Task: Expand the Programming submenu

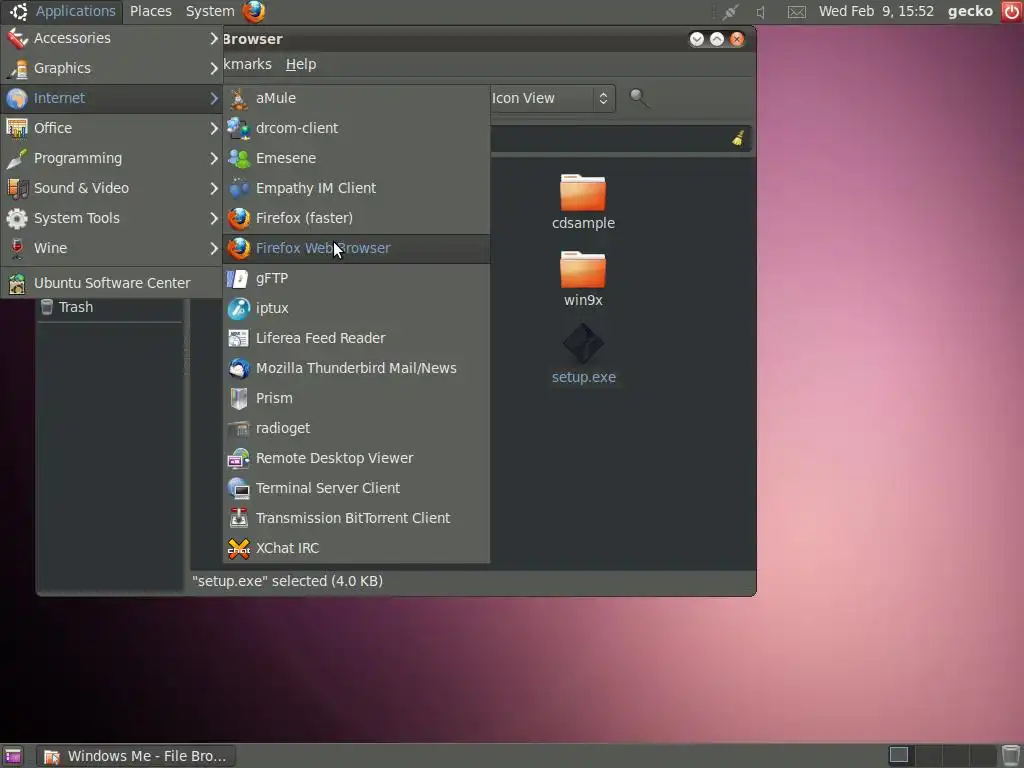Action: [112, 158]
